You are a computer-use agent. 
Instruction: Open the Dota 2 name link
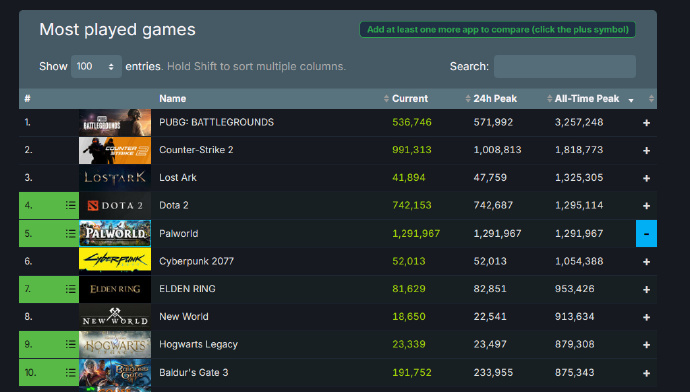coord(174,205)
